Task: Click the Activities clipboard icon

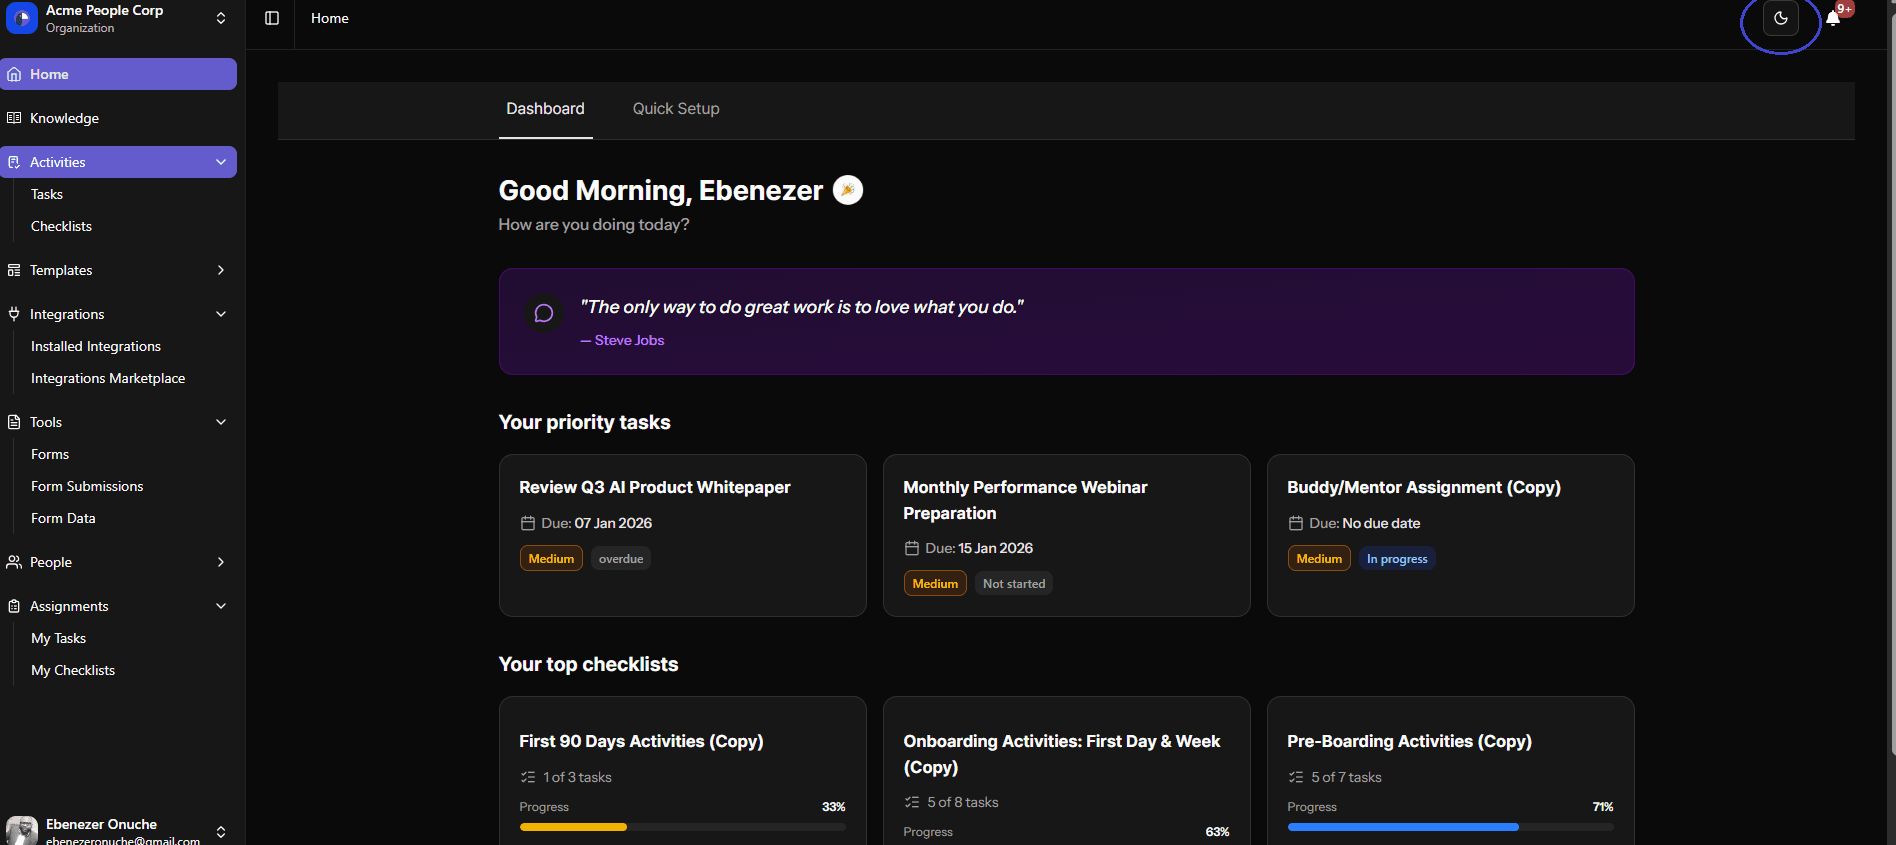Action: pyautogui.click(x=14, y=162)
